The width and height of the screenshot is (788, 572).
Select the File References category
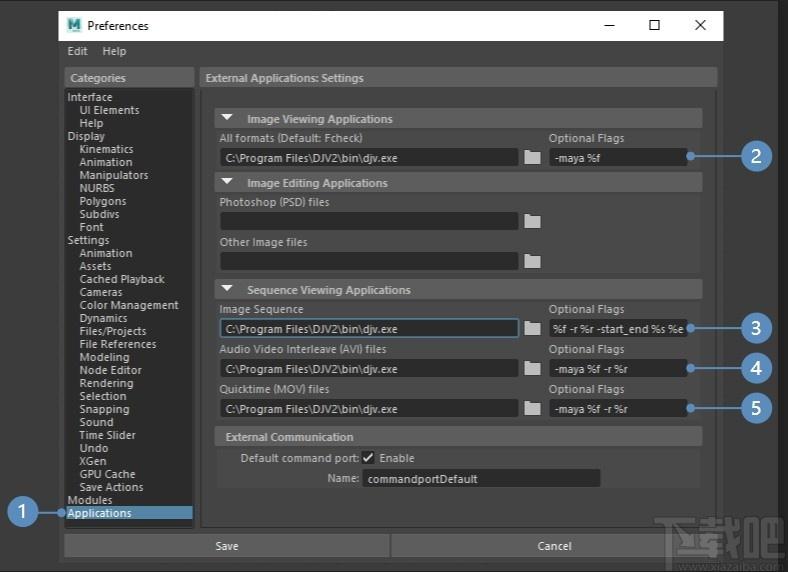(x=118, y=344)
